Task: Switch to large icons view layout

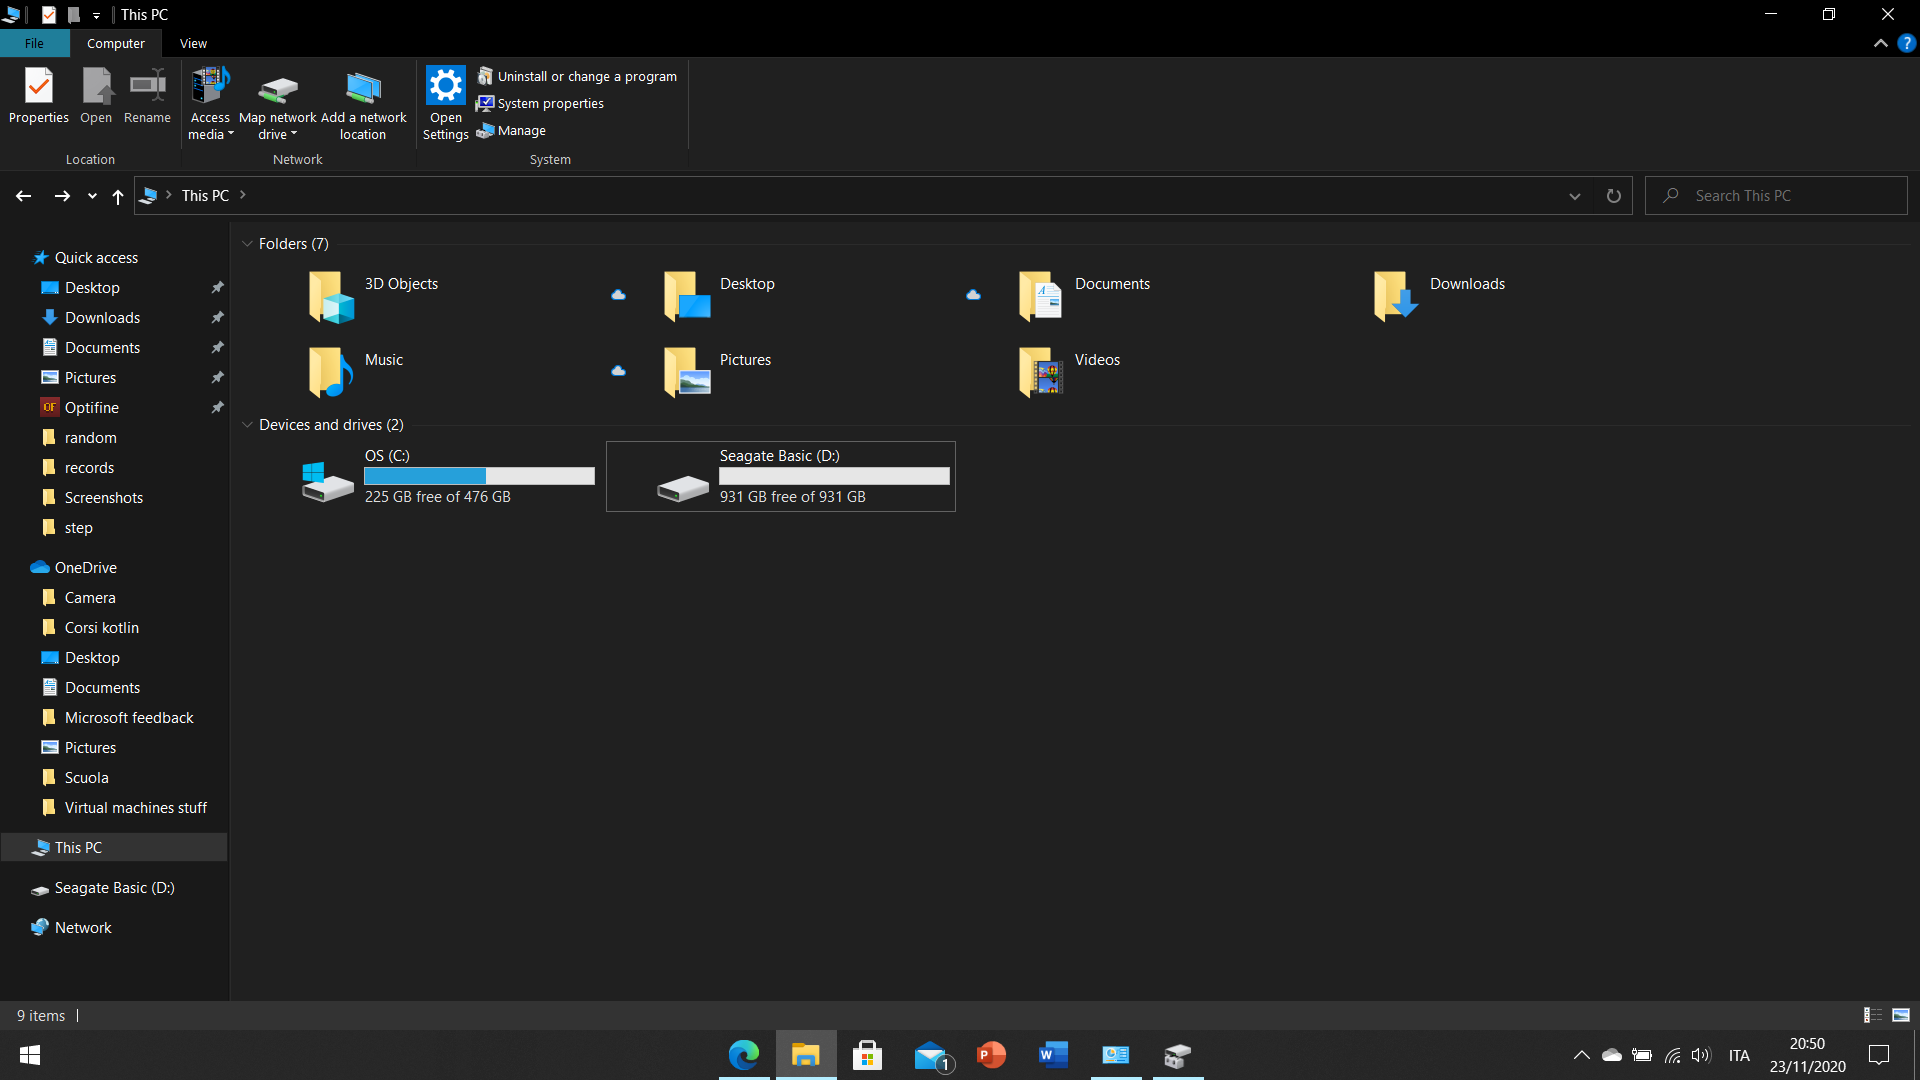Action: [1901, 1015]
